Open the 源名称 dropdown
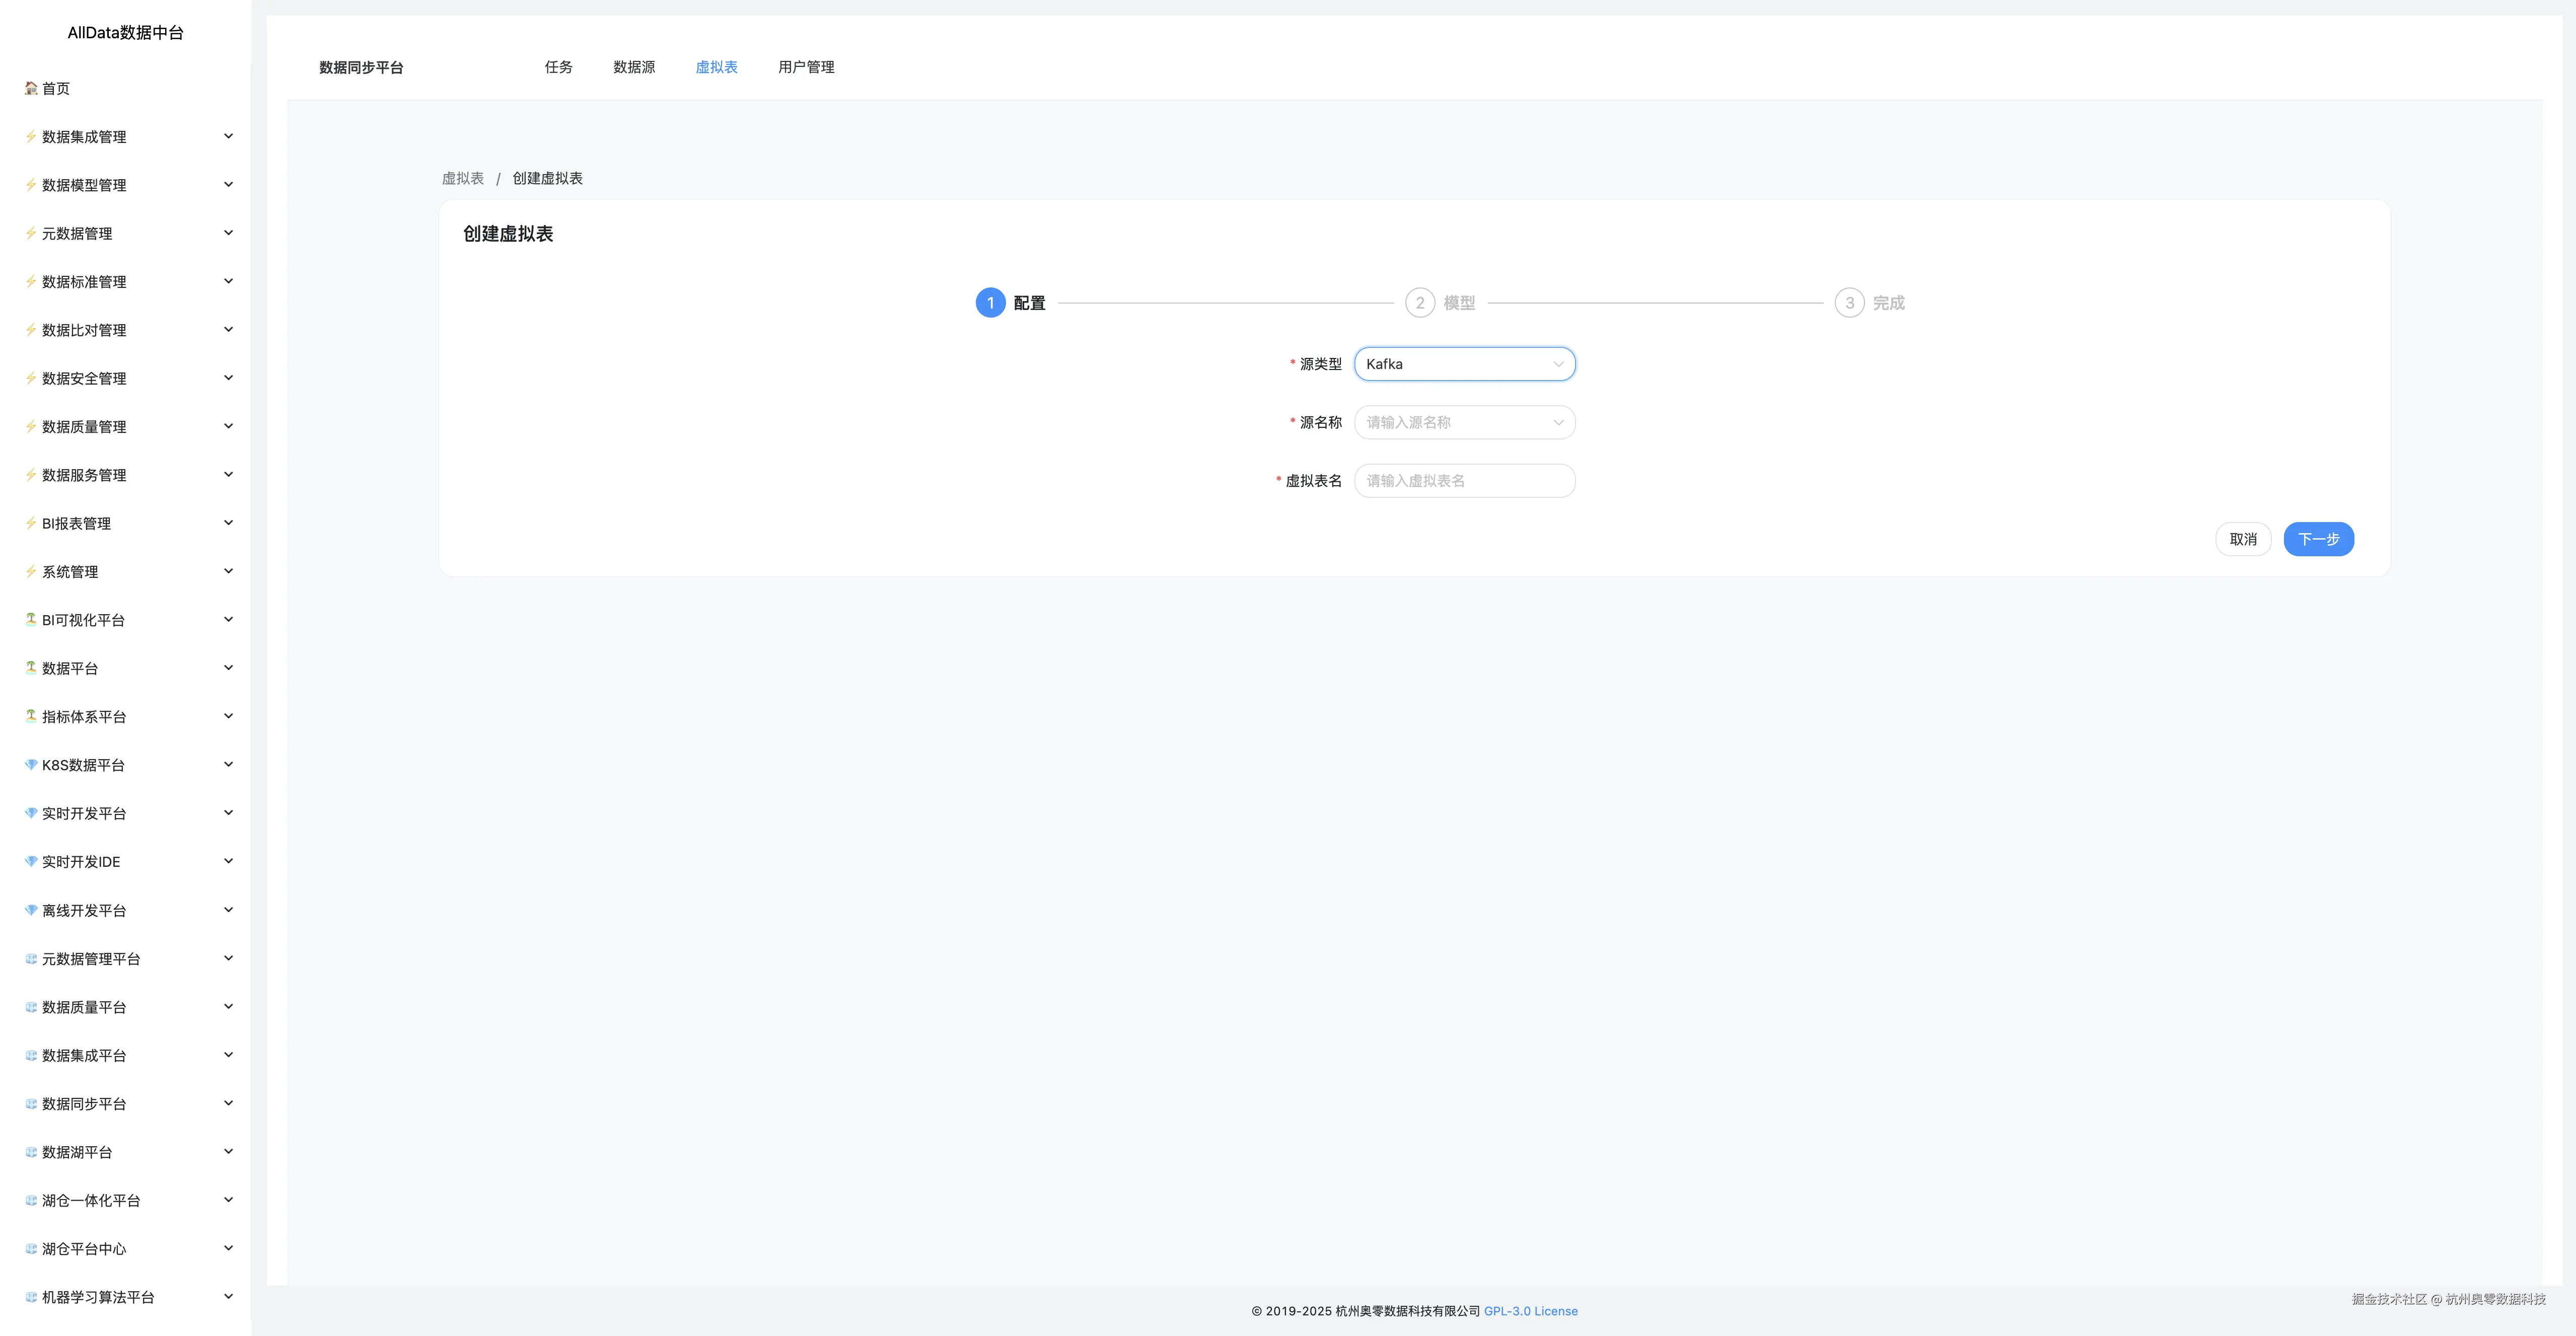 pyautogui.click(x=1464, y=422)
